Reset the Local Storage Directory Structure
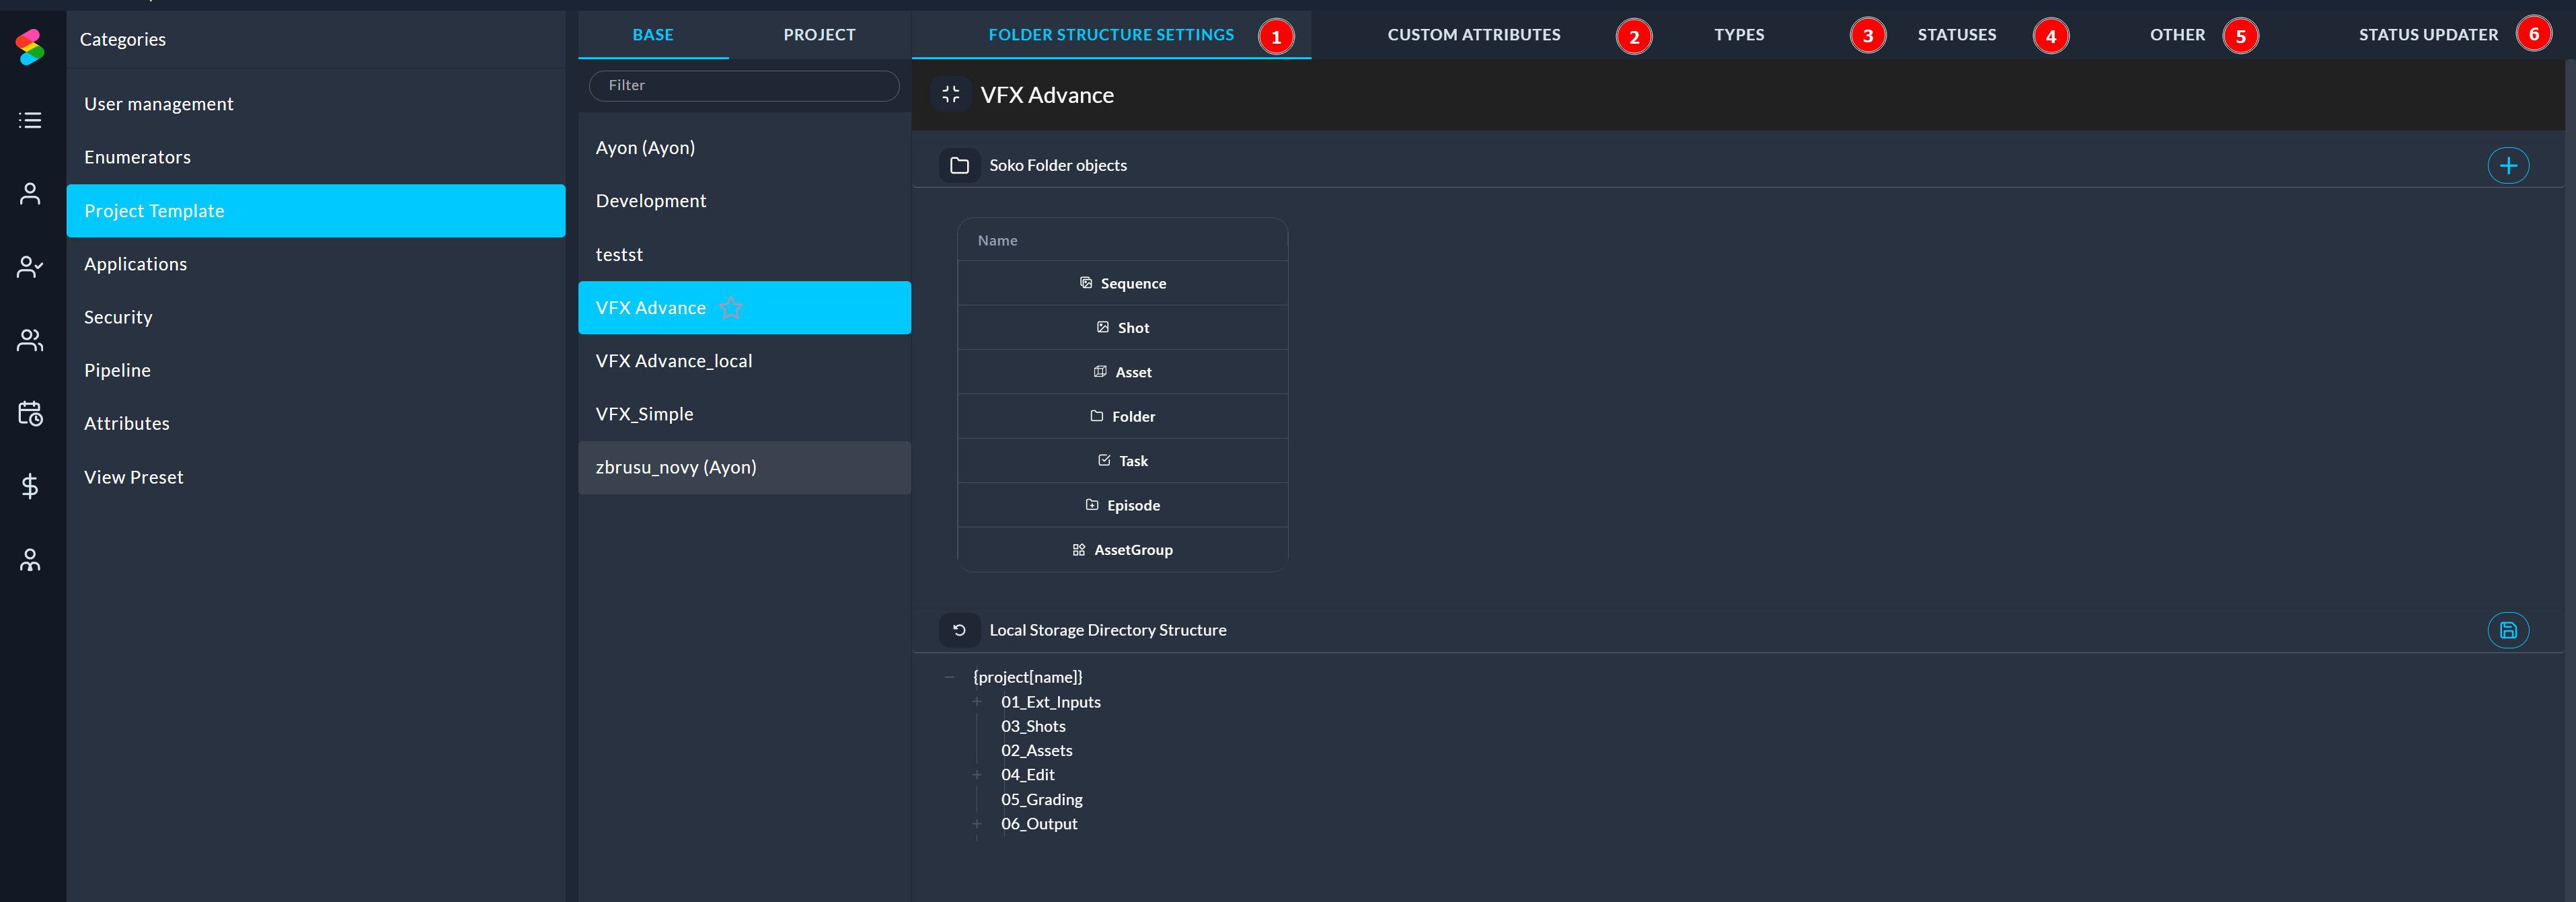The width and height of the screenshot is (2576, 902). [958, 630]
